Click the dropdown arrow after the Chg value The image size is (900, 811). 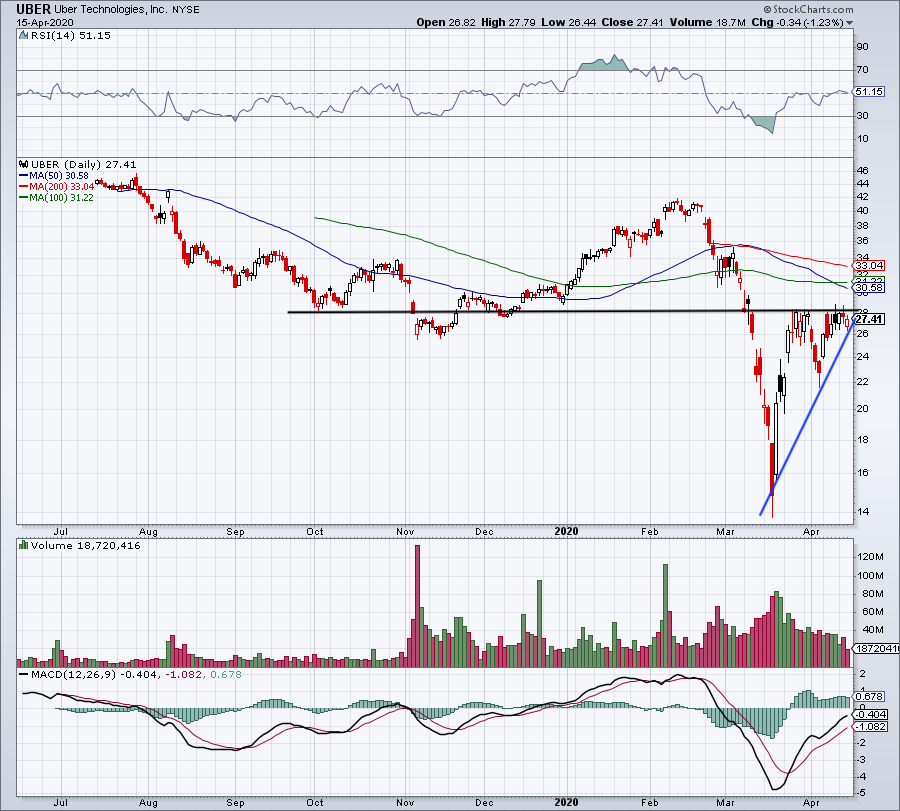pos(849,23)
